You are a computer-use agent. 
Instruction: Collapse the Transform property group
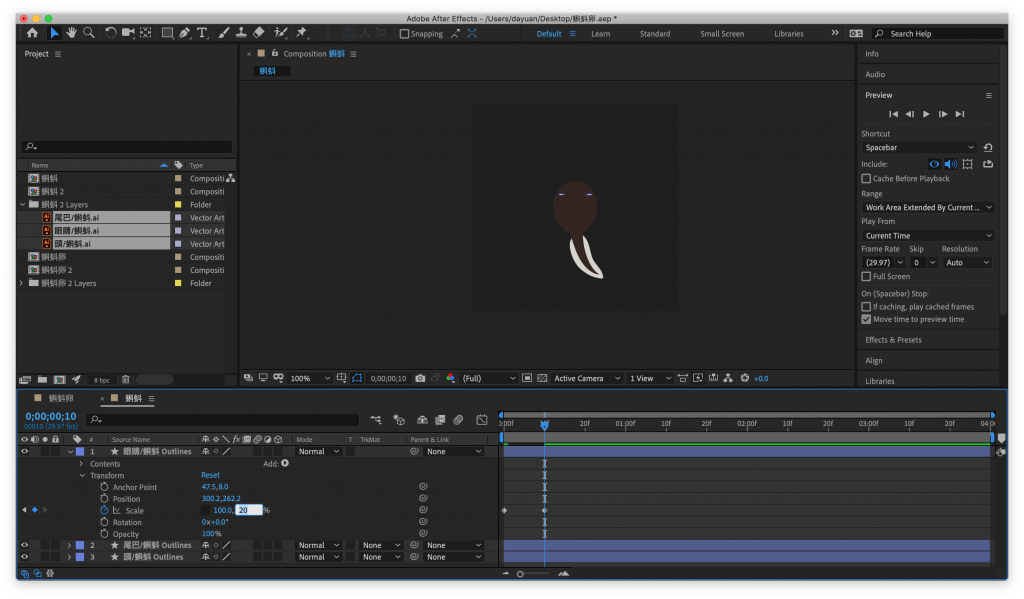[82, 476]
